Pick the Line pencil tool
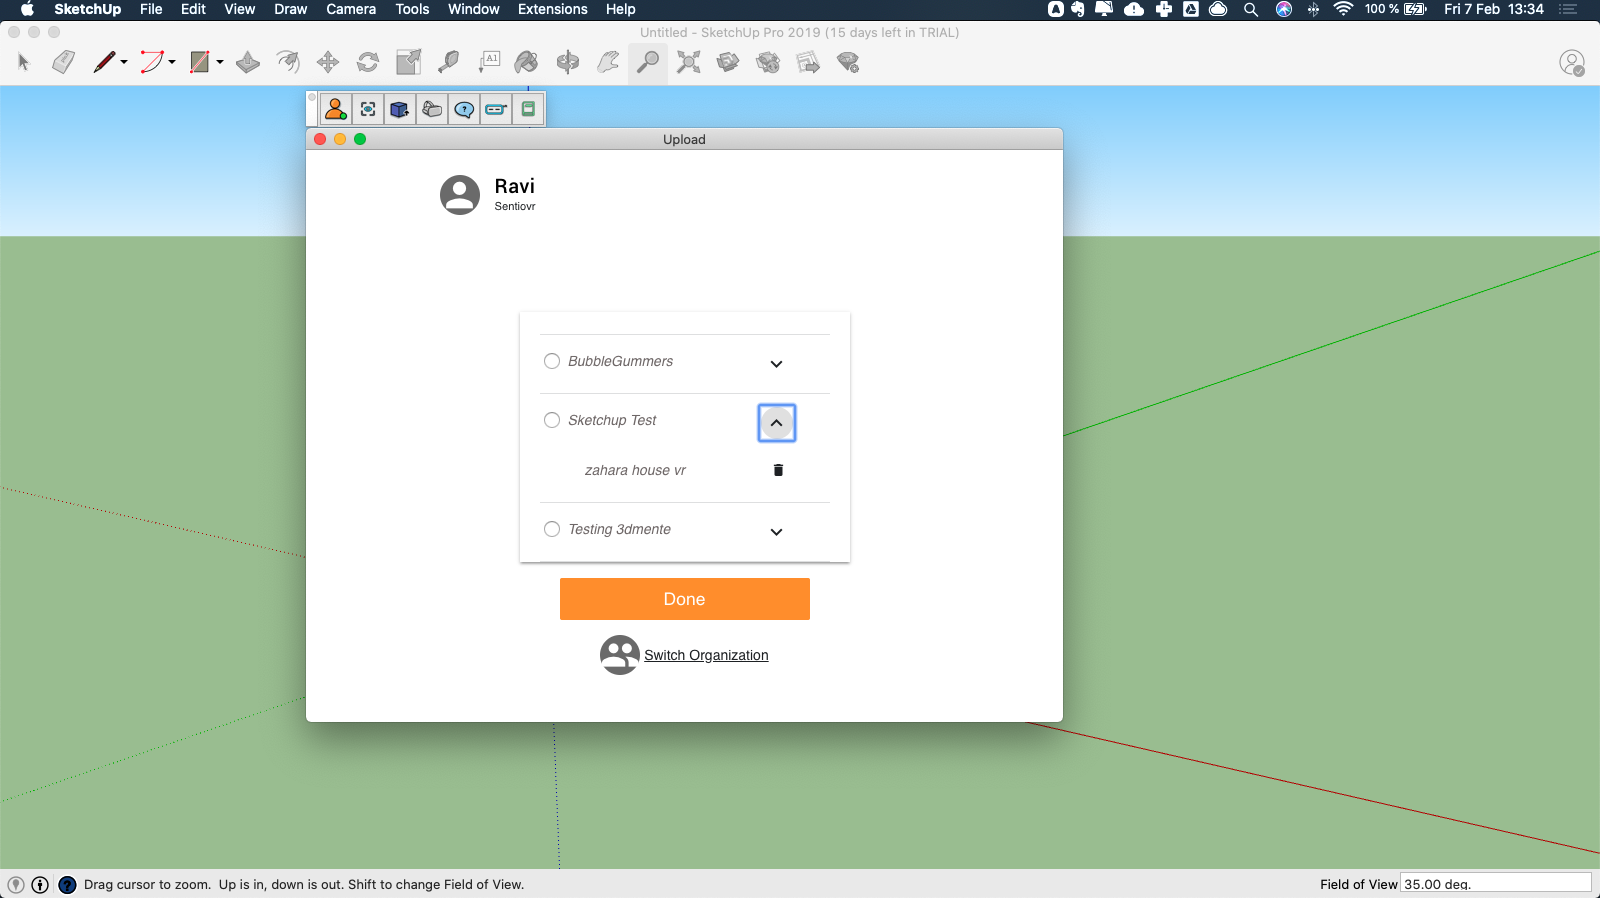This screenshot has width=1600, height=898. (x=104, y=62)
